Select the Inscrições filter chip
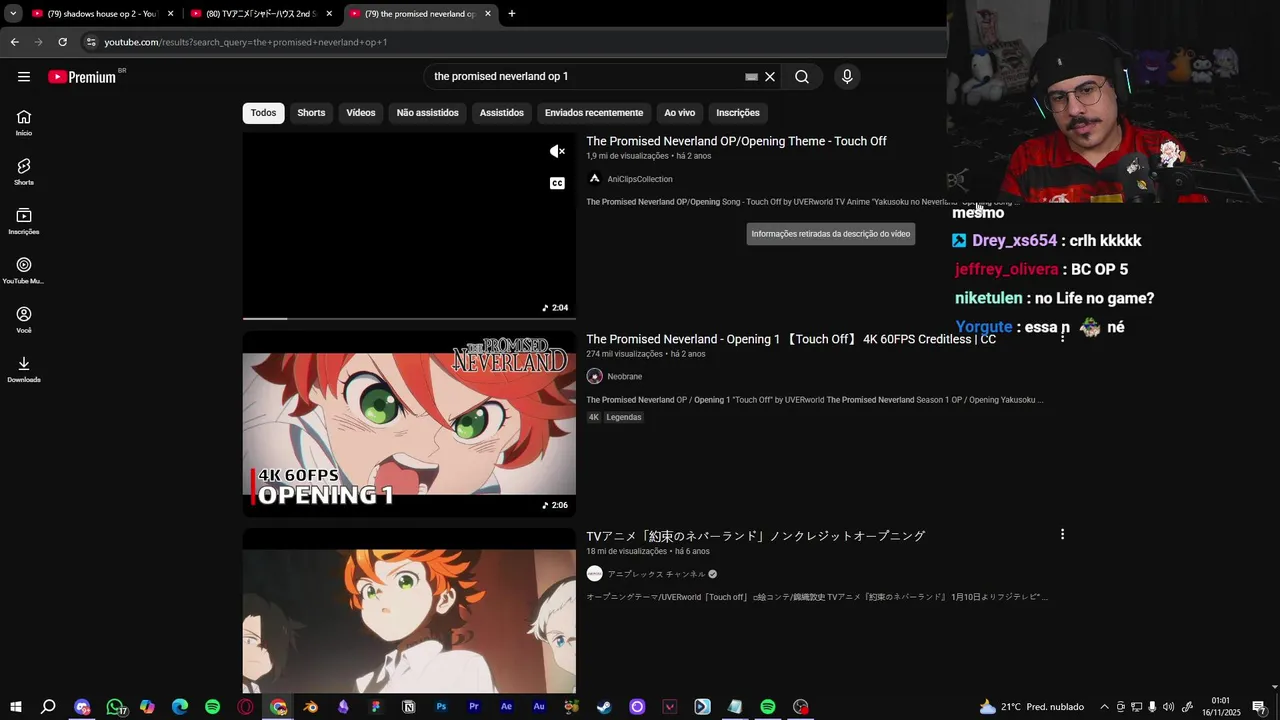 [x=738, y=113]
